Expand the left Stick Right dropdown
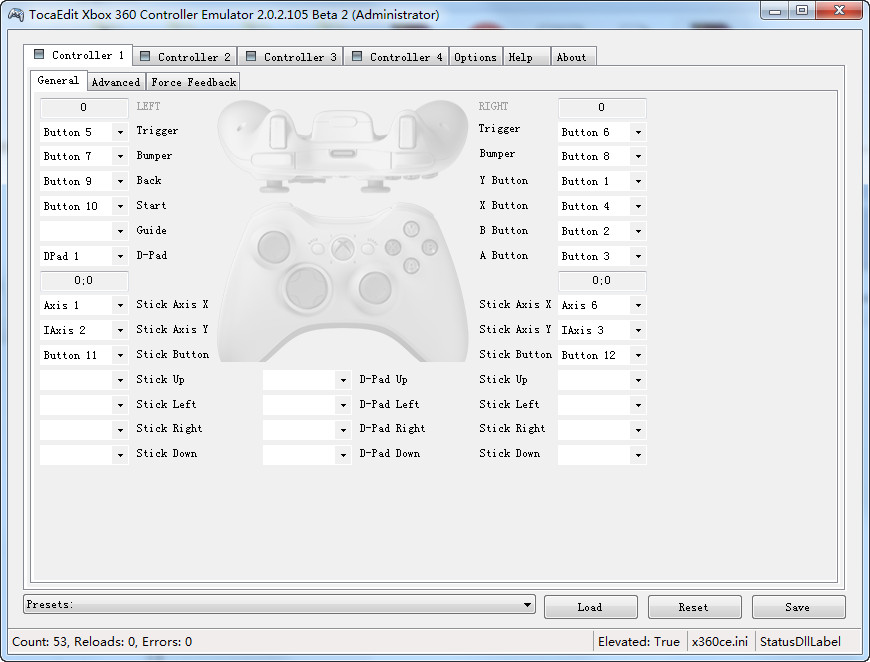Screen dimensions: 870x662 pyautogui.click(x=120, y=429)
